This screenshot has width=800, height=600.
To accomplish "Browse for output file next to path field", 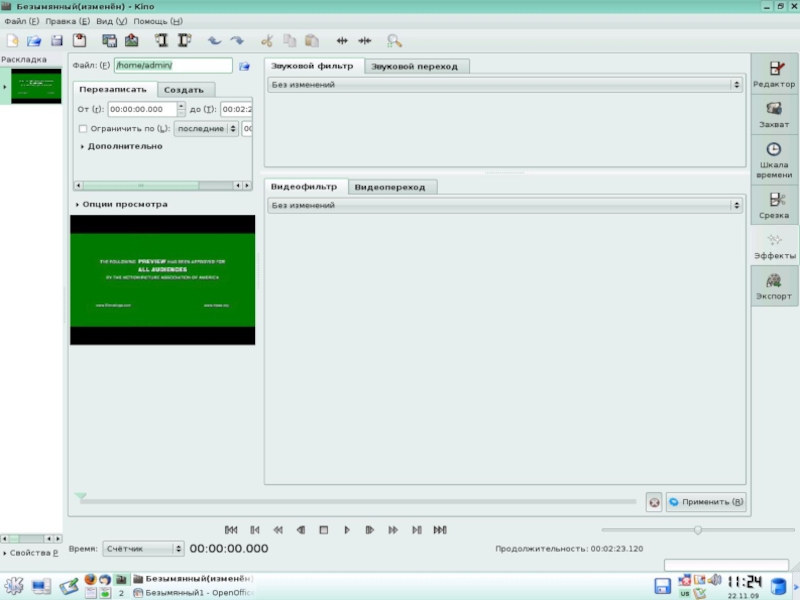I will click(x=244, y=66).
